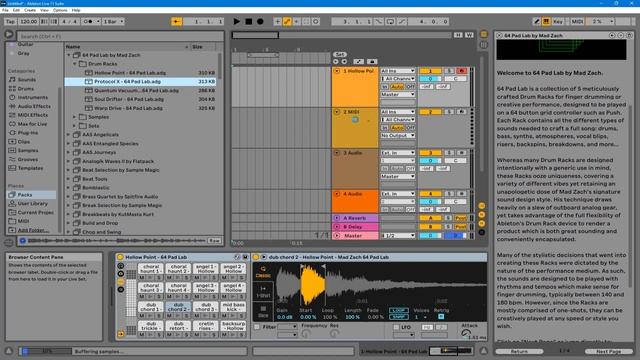Screen dimensions: 640x360
Task: Set track 1 monitor to Auto
Action: point(397,87)
